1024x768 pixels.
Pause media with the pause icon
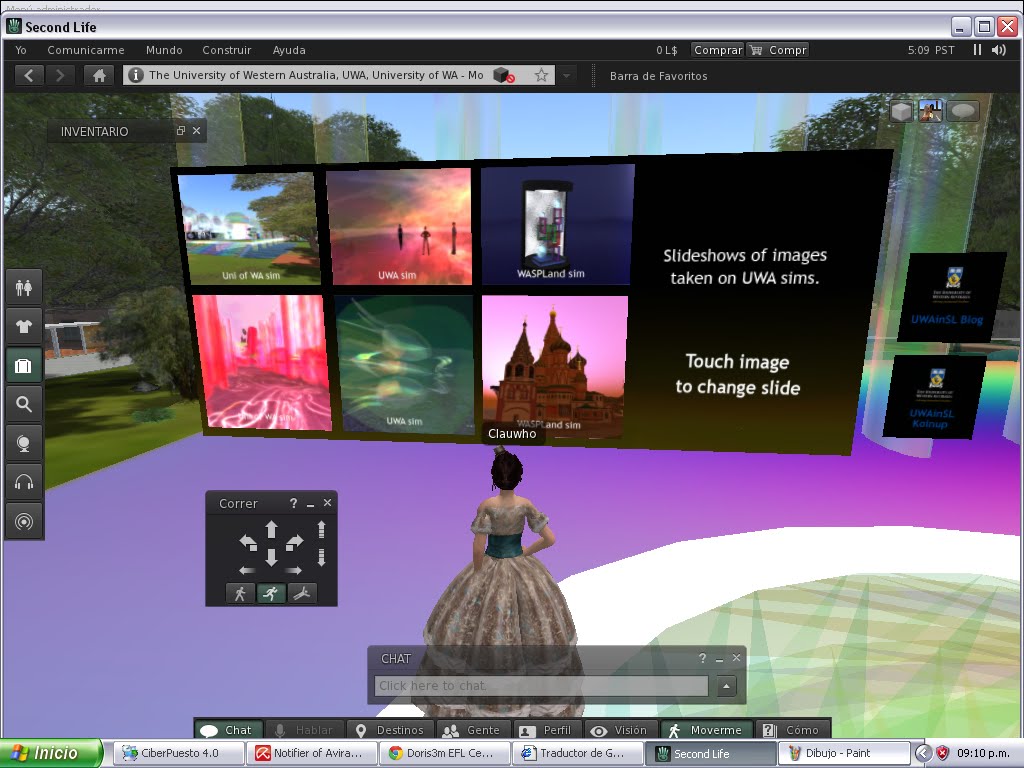(x=977, y=50)
